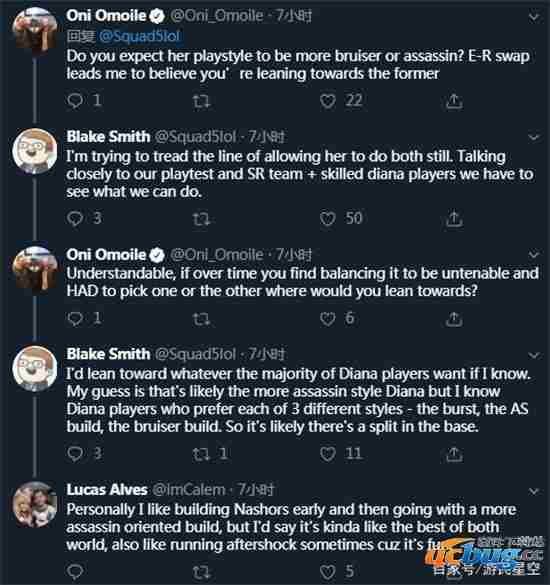550x585 pixels.
Task: Reply to Blake Smith's 'tread the line' tweet
Action: tap(75, 219)
